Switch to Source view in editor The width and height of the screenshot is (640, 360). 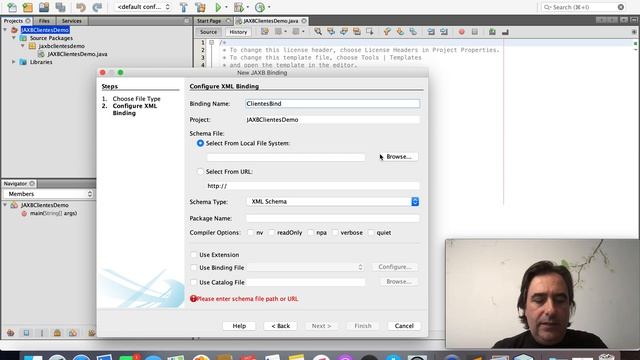[209, 32]
